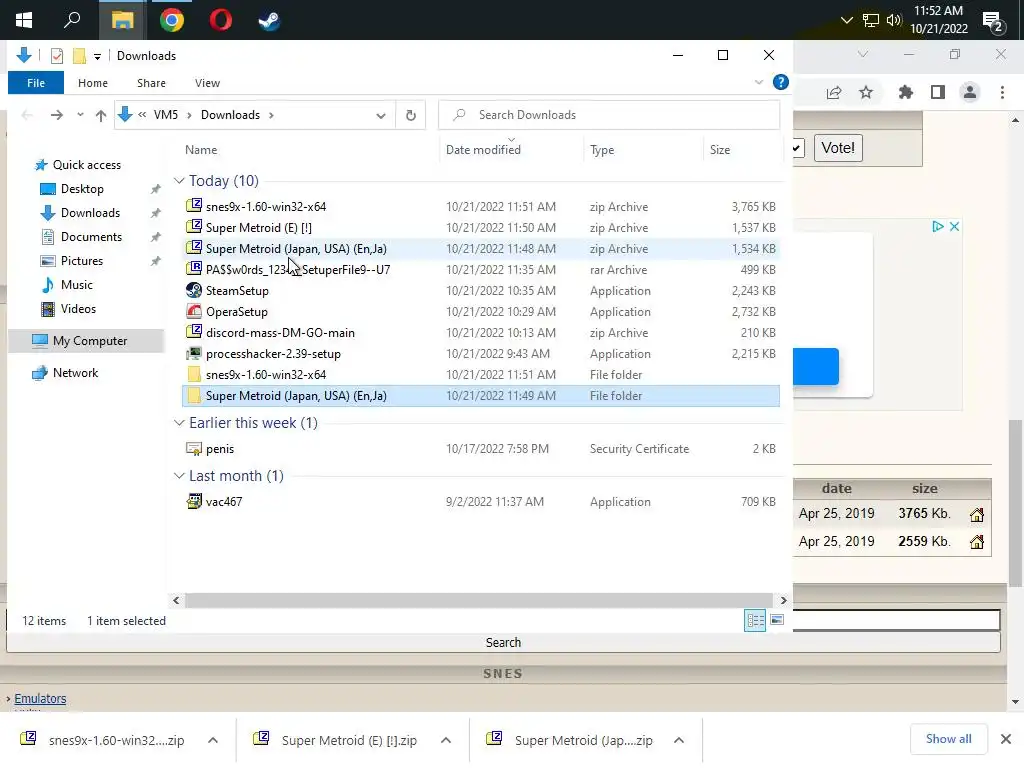Click the horizontal scrollbar in Explorer
The width and height of the screenshot is (1024, 768).
click(x=481, y=600)
